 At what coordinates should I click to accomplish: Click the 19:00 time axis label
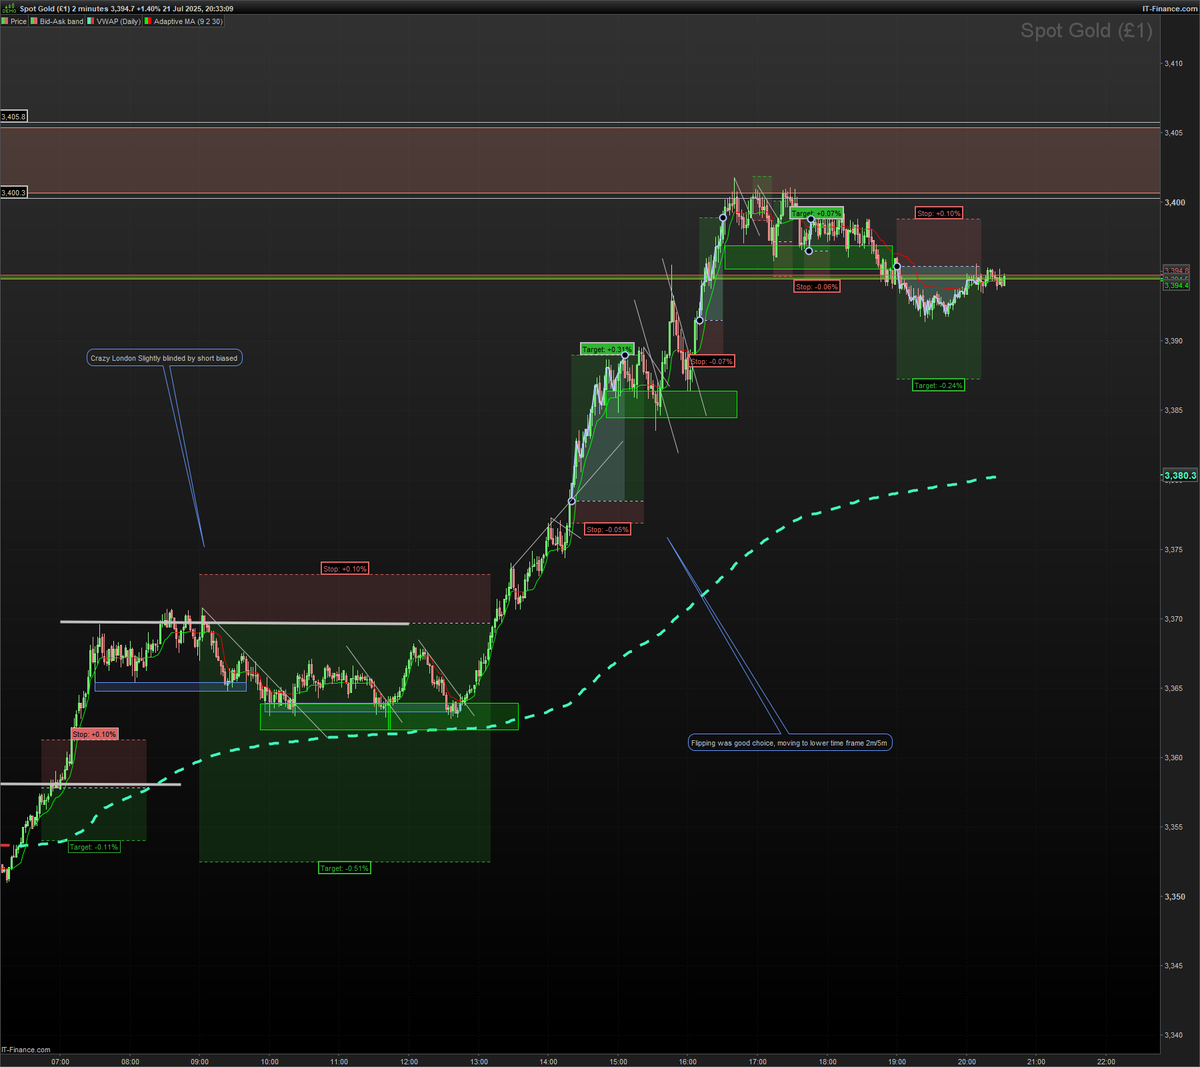897,1061
